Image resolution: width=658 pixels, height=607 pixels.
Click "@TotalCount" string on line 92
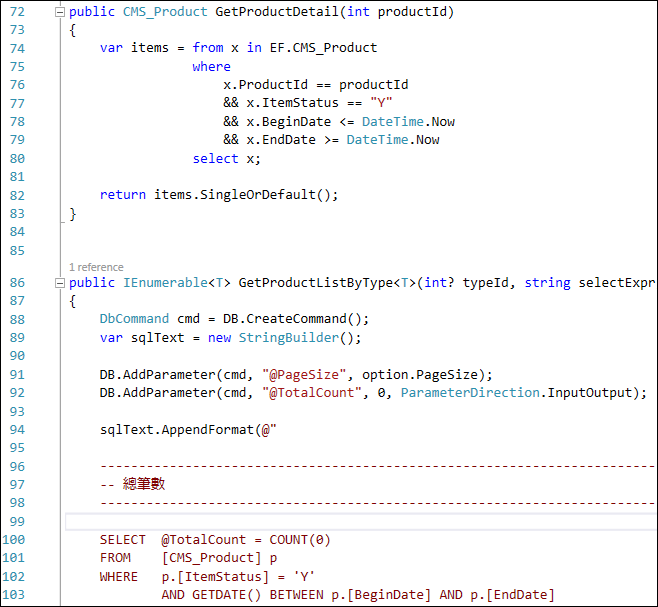[312, 393]
